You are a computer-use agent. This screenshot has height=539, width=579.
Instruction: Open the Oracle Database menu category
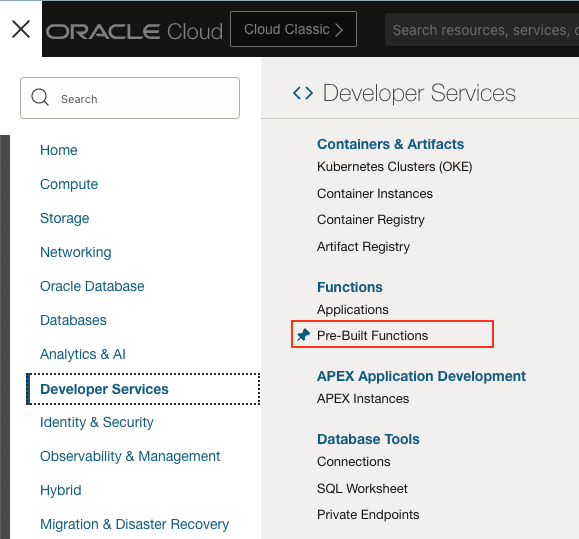click(92, 286)
